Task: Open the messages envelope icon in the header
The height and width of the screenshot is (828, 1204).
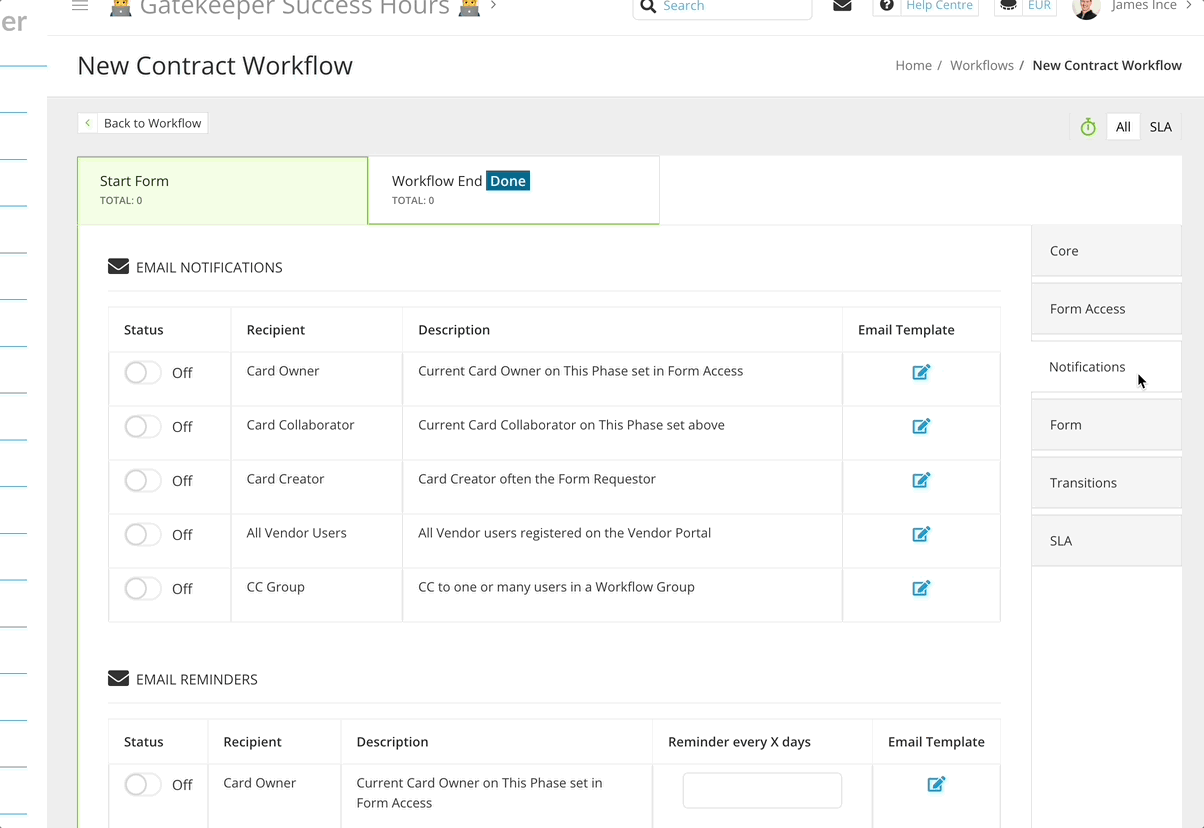Action: pyautogui.click(x=841, y=6)
